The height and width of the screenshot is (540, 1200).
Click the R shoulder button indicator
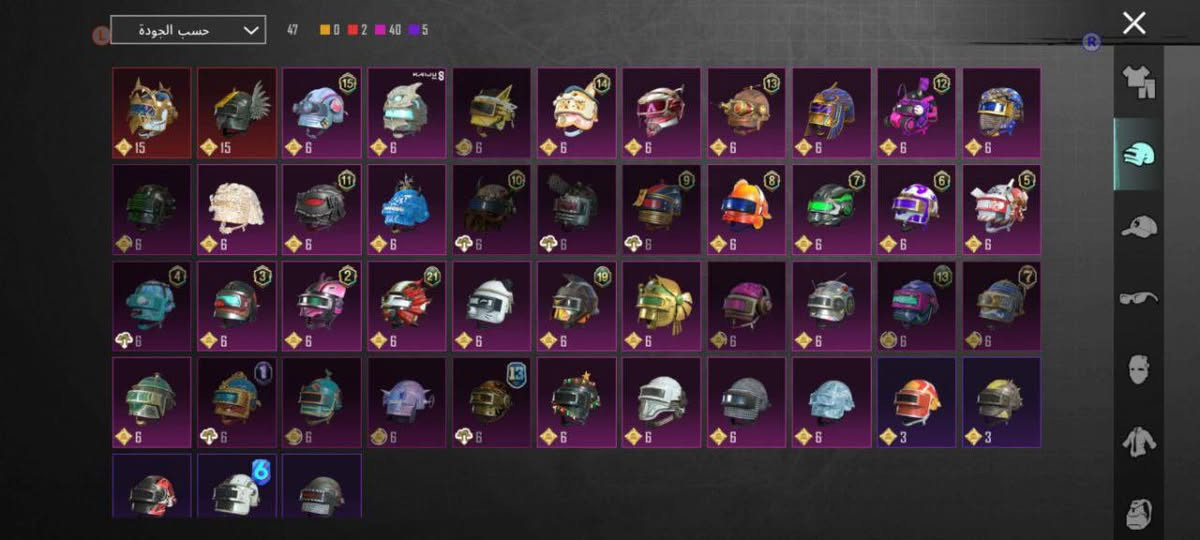pyautogui.click(x=1092, y=42)
